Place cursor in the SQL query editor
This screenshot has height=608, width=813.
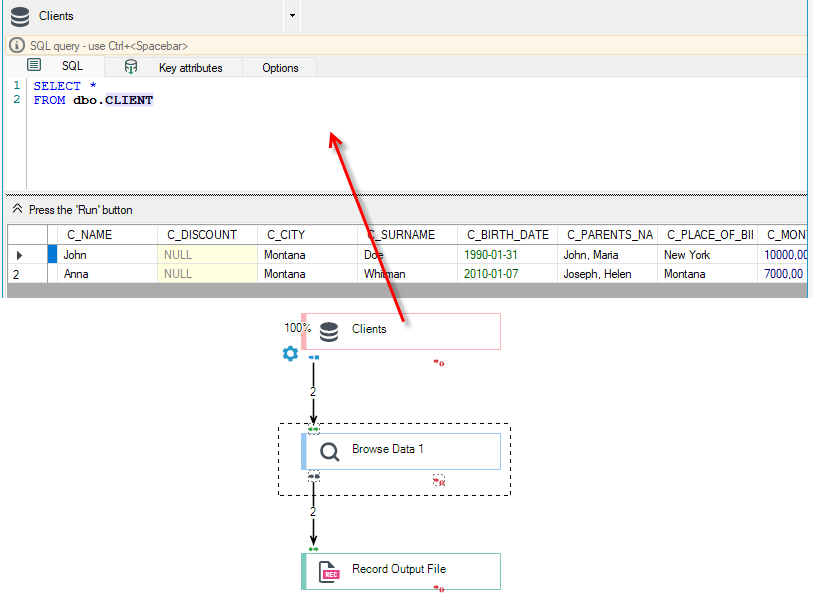pyautogui.click(x=417, y=134)
